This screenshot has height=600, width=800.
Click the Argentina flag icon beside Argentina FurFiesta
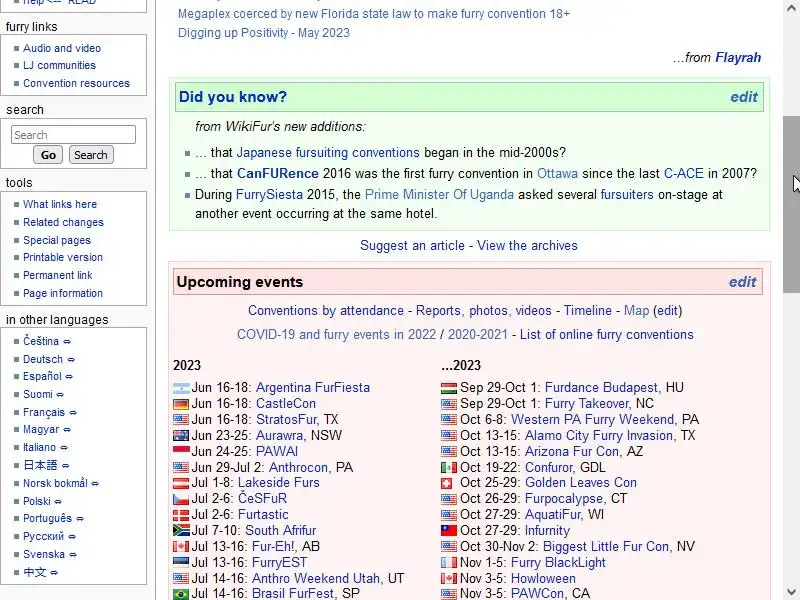(x=181, y=388)
